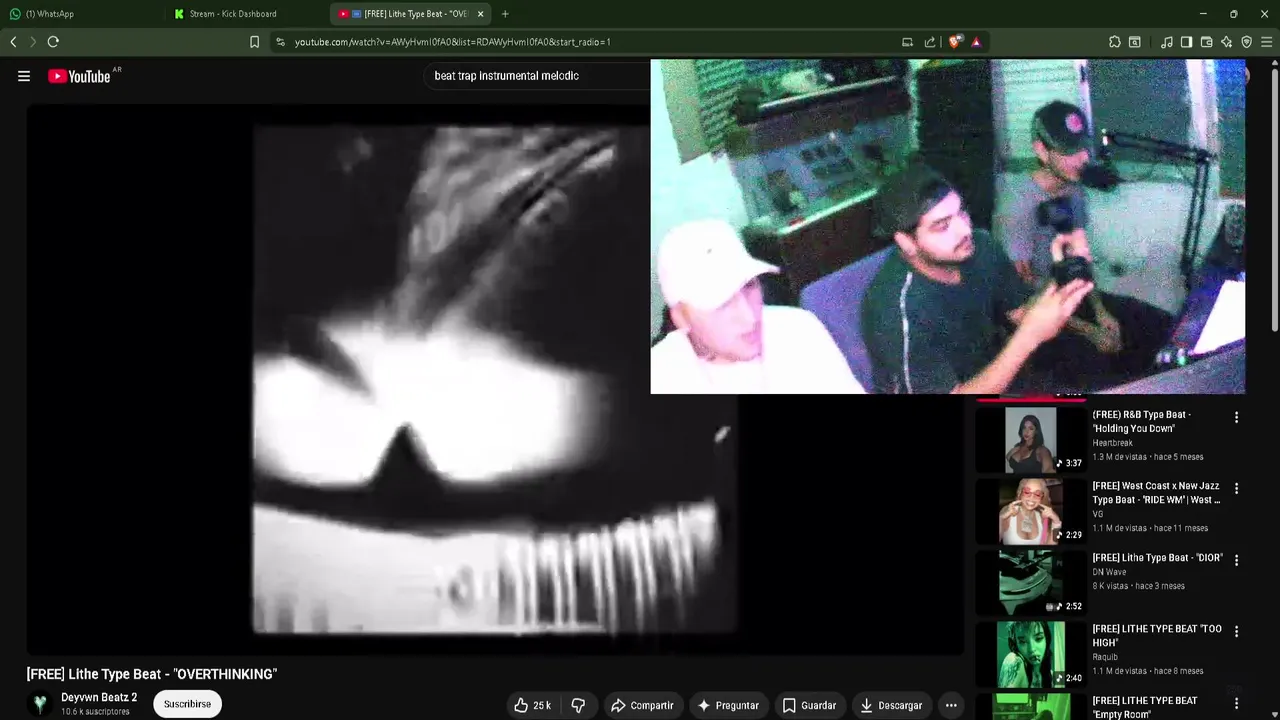Open '[FREE] Lithe Type Beat - DIOR' title

click(1157, 558)
